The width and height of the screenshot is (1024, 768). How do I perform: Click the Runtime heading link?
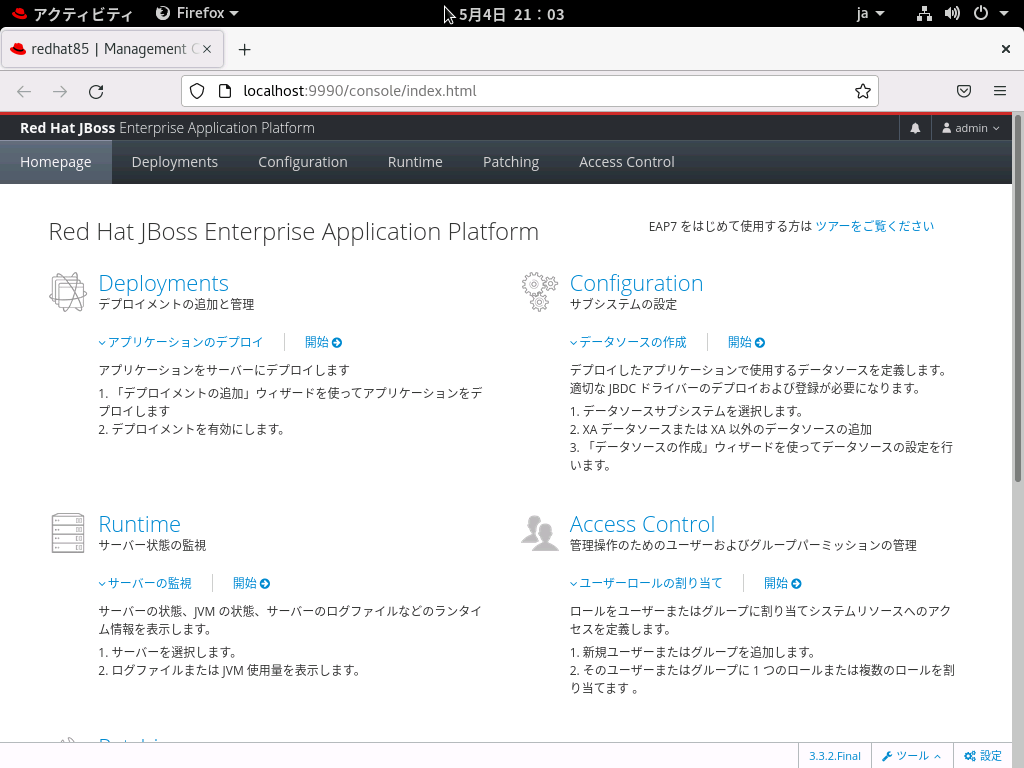tap(139, 524)
